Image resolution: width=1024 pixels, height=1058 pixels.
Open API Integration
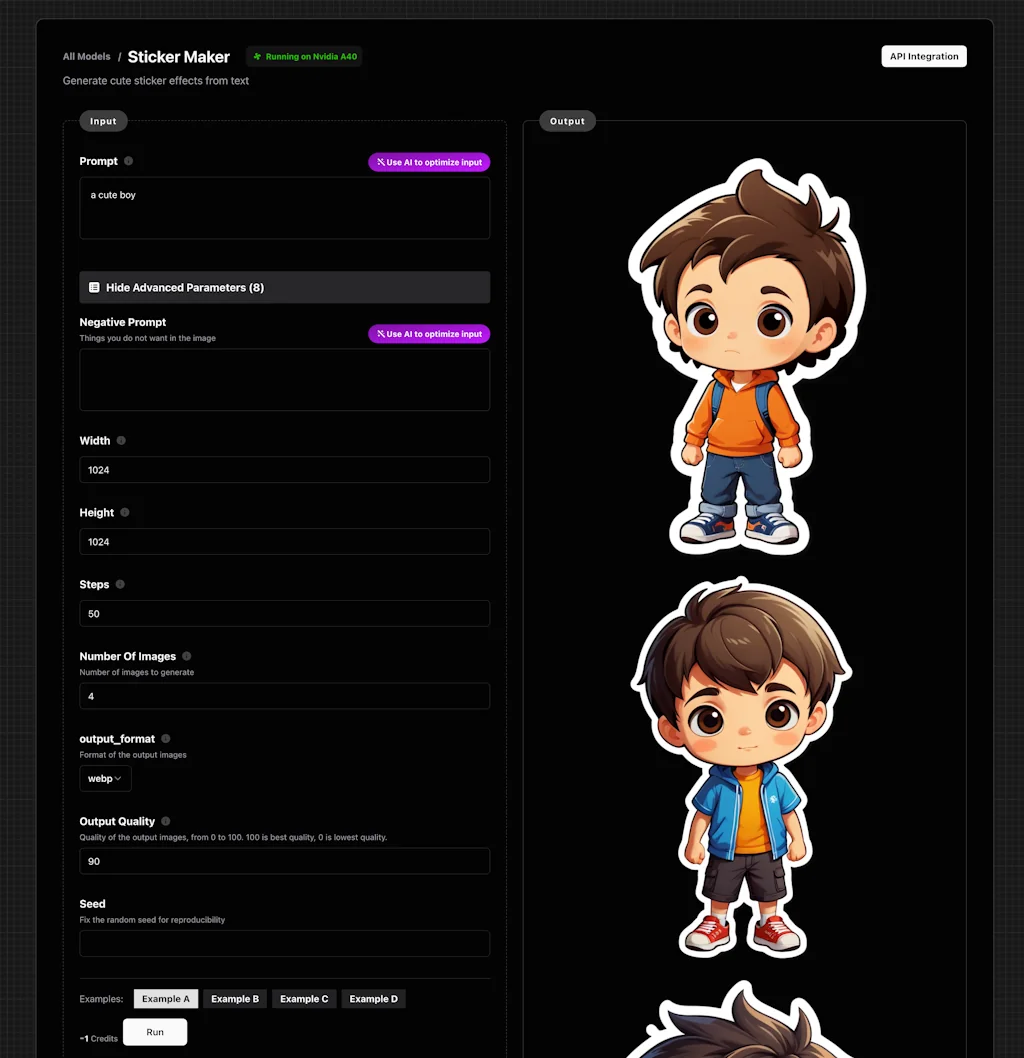click(923, 56)
